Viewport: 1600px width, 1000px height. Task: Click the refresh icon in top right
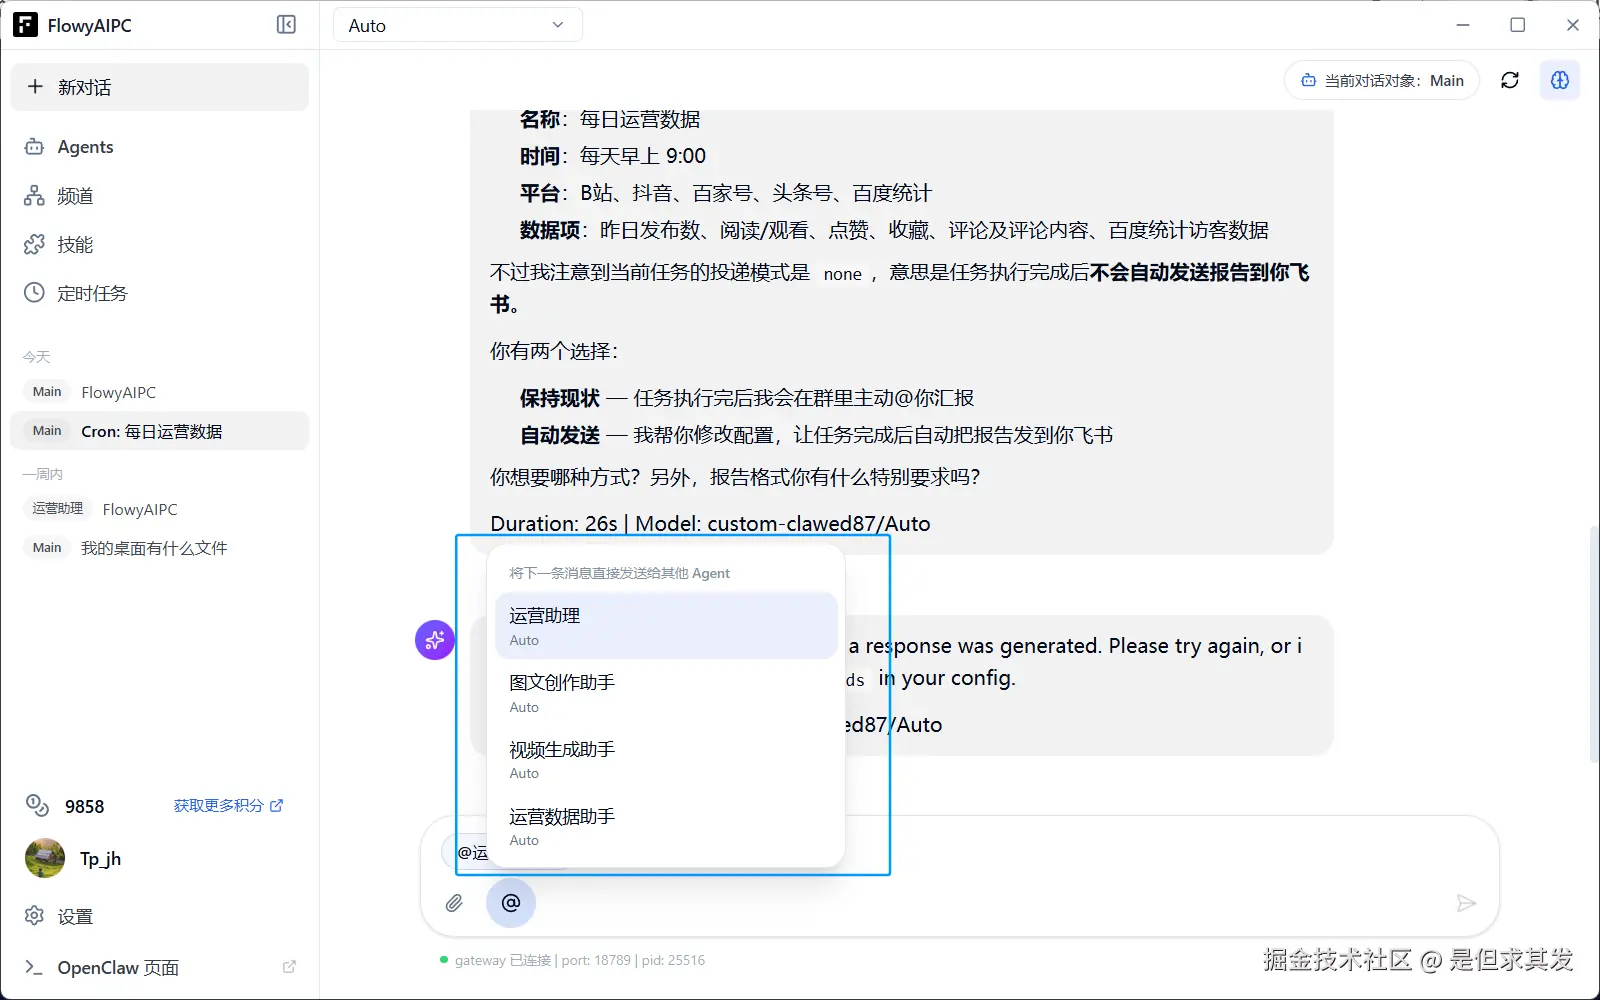pos(1510,80)
